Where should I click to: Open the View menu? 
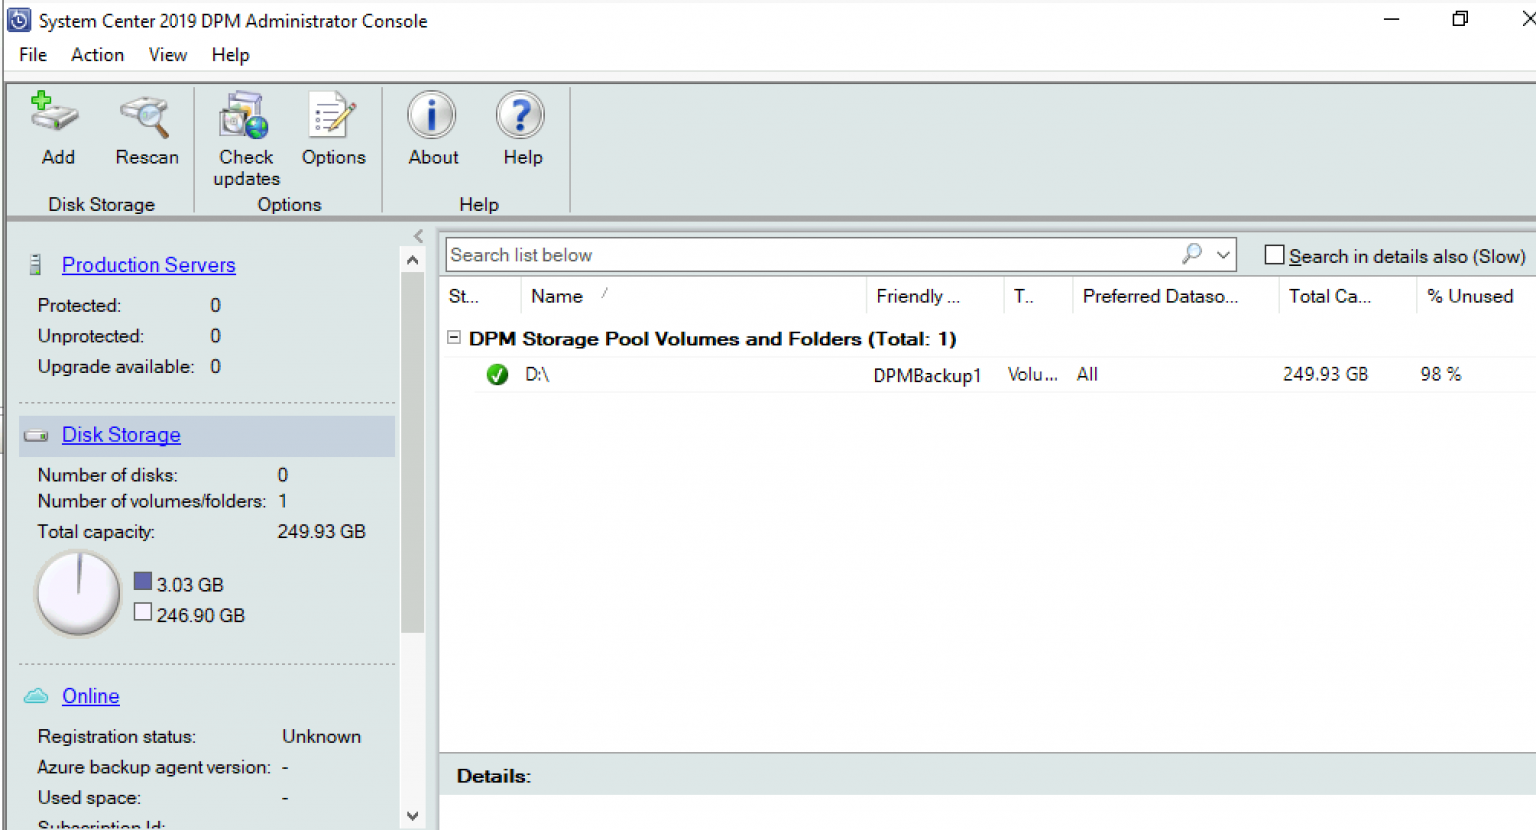167,55
